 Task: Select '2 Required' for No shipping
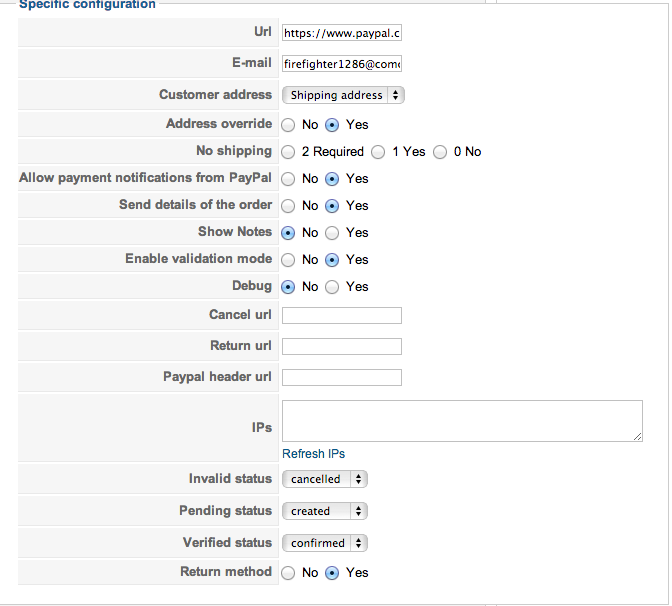pyautogui.click(x=288, y=152)
